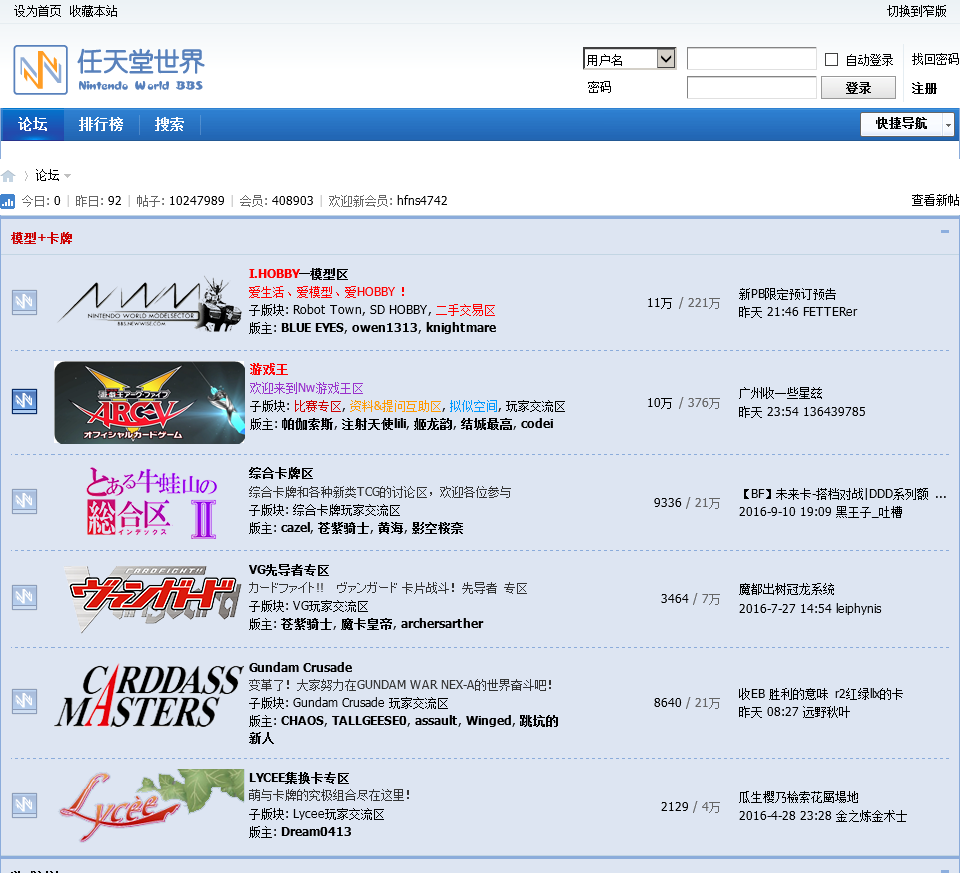Open moderator BLUE EYES profile
This screenshot has width=960, height=873.
coord(312,328)
